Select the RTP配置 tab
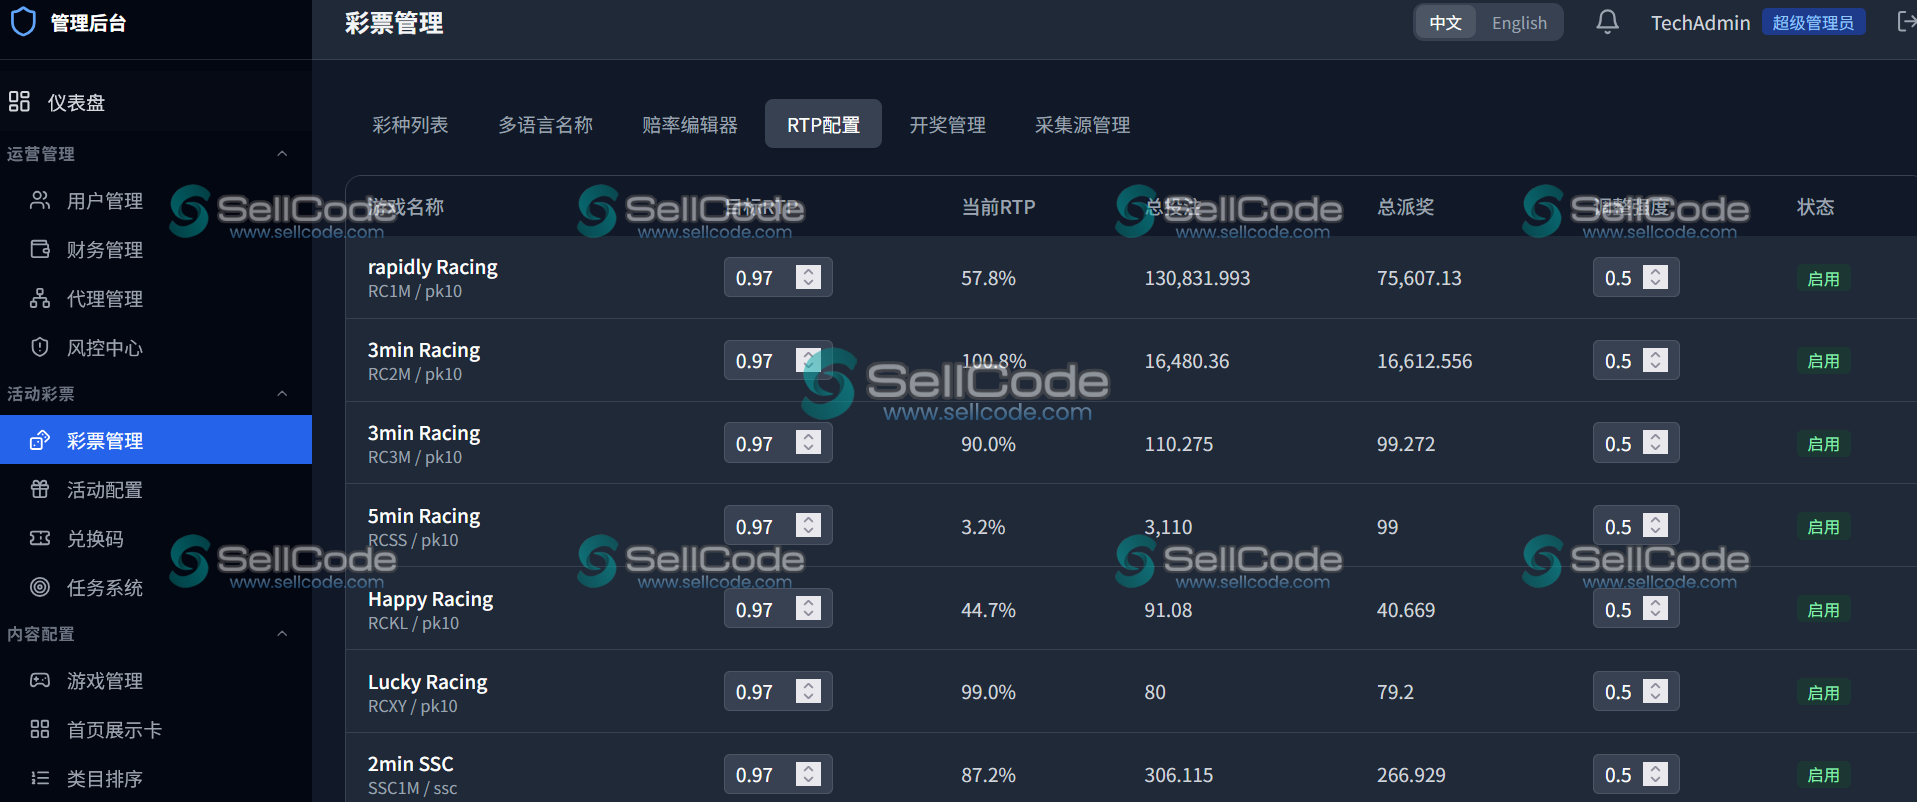The width and height of the screenshot is (1917, 802). pyautogui.click(x=823, y=124)
